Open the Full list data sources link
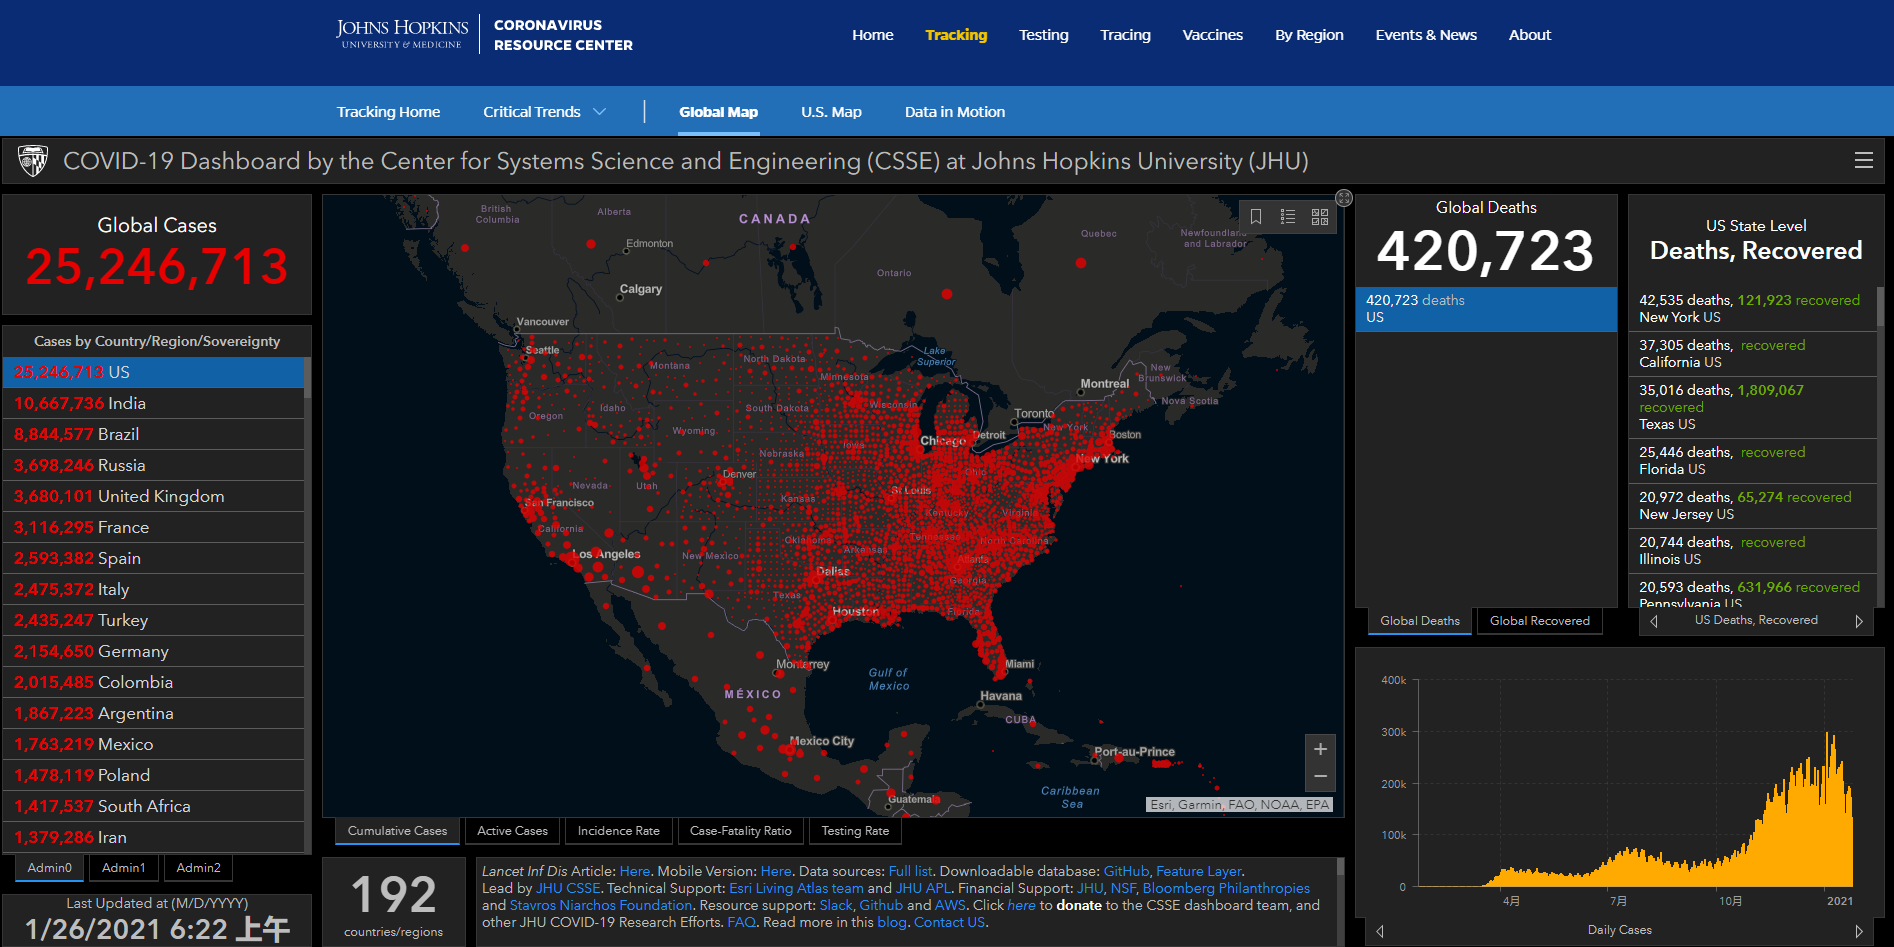Screen dimensions: 1894x947 (x=910, y=872)
